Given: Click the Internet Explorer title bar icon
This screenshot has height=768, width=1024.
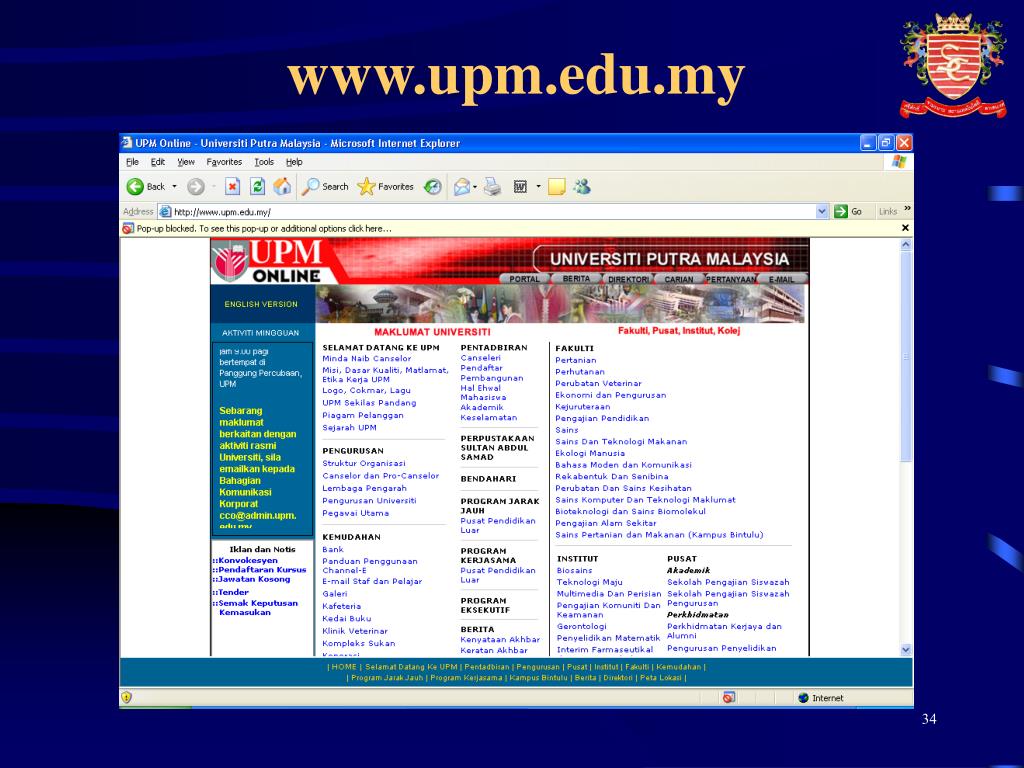Looking at the screenshot, I should 127,142.
